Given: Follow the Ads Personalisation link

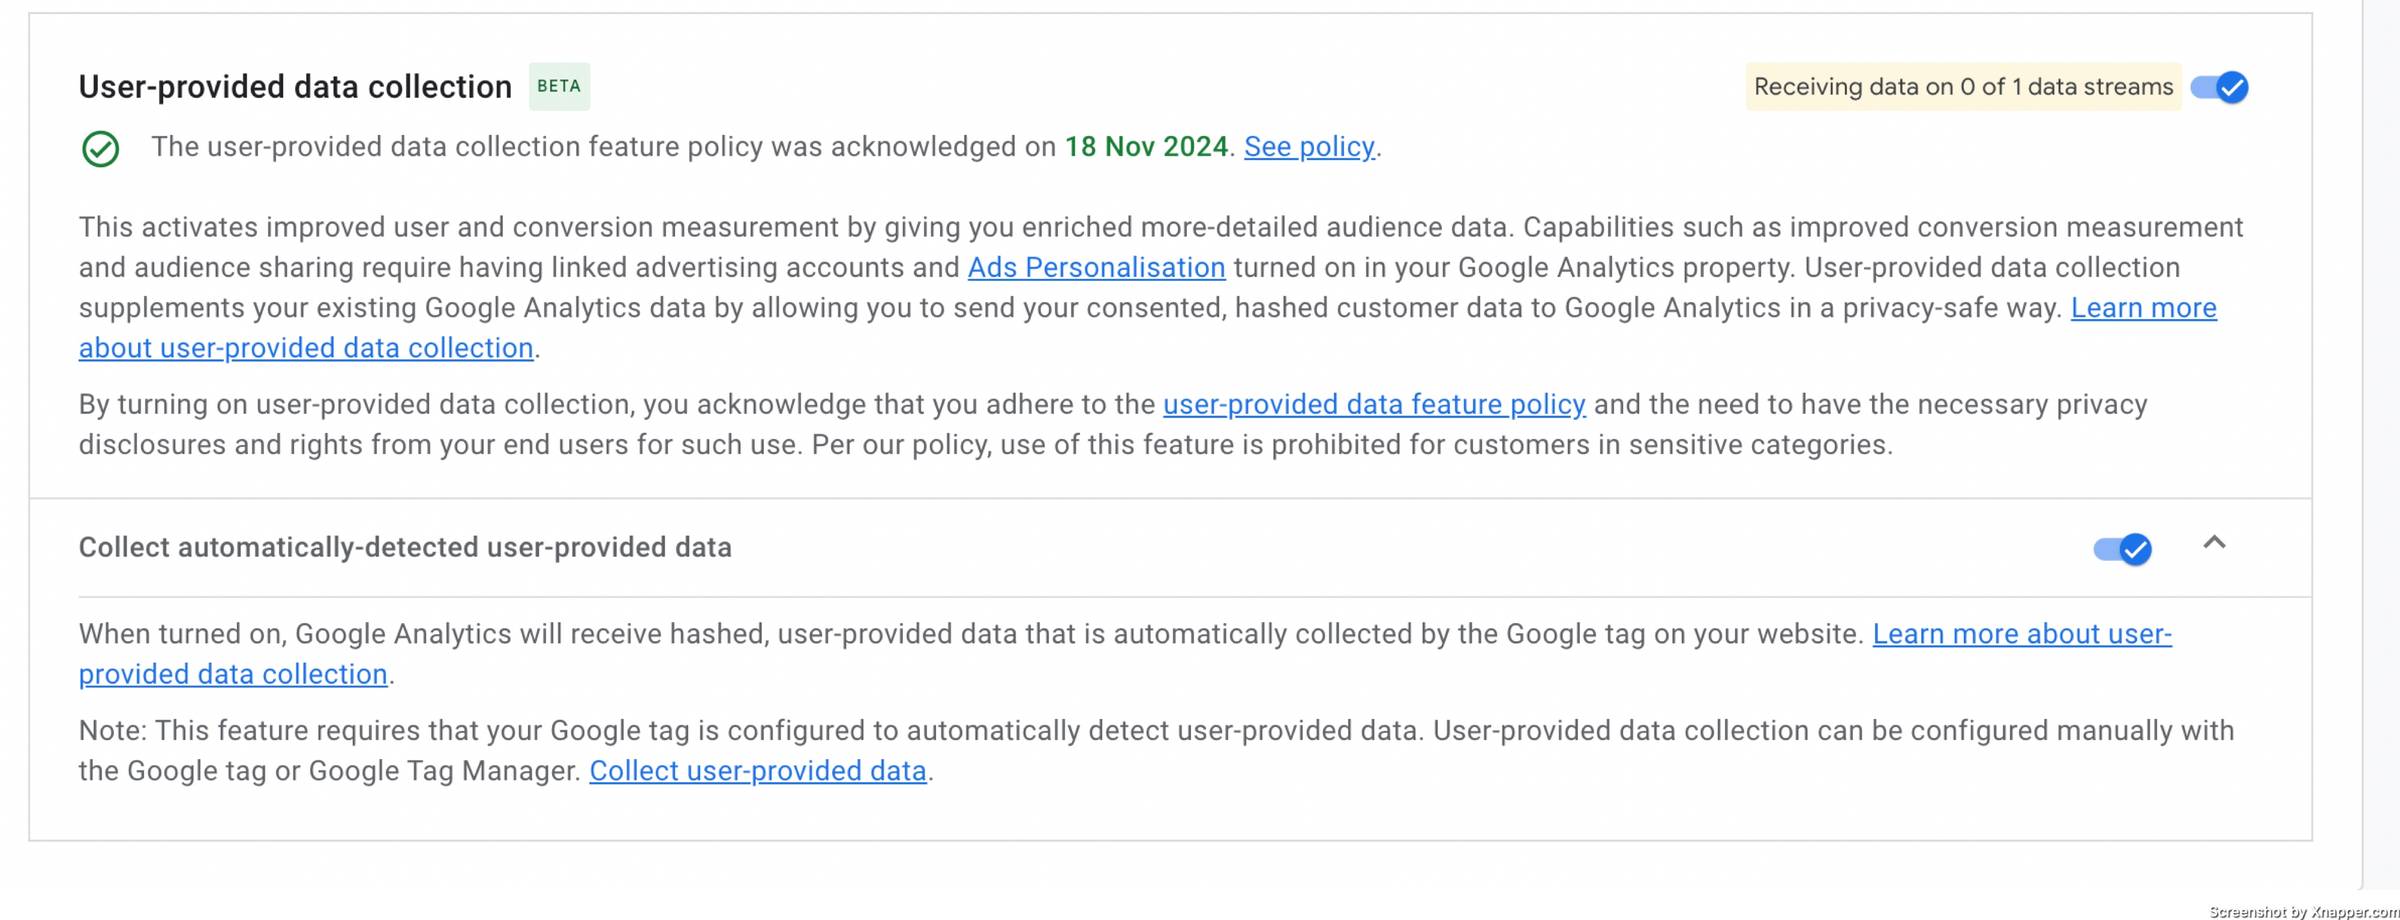Looking at the screenshot, I should pos(1096,267).
